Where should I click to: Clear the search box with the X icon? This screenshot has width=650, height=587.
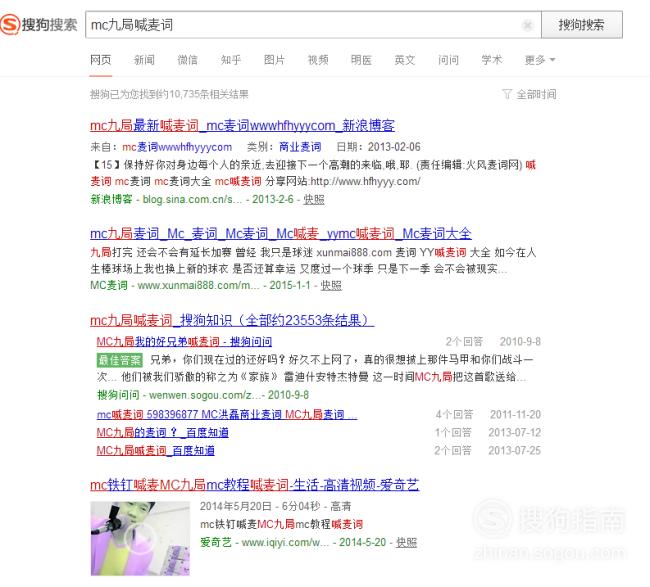(527, 25)
